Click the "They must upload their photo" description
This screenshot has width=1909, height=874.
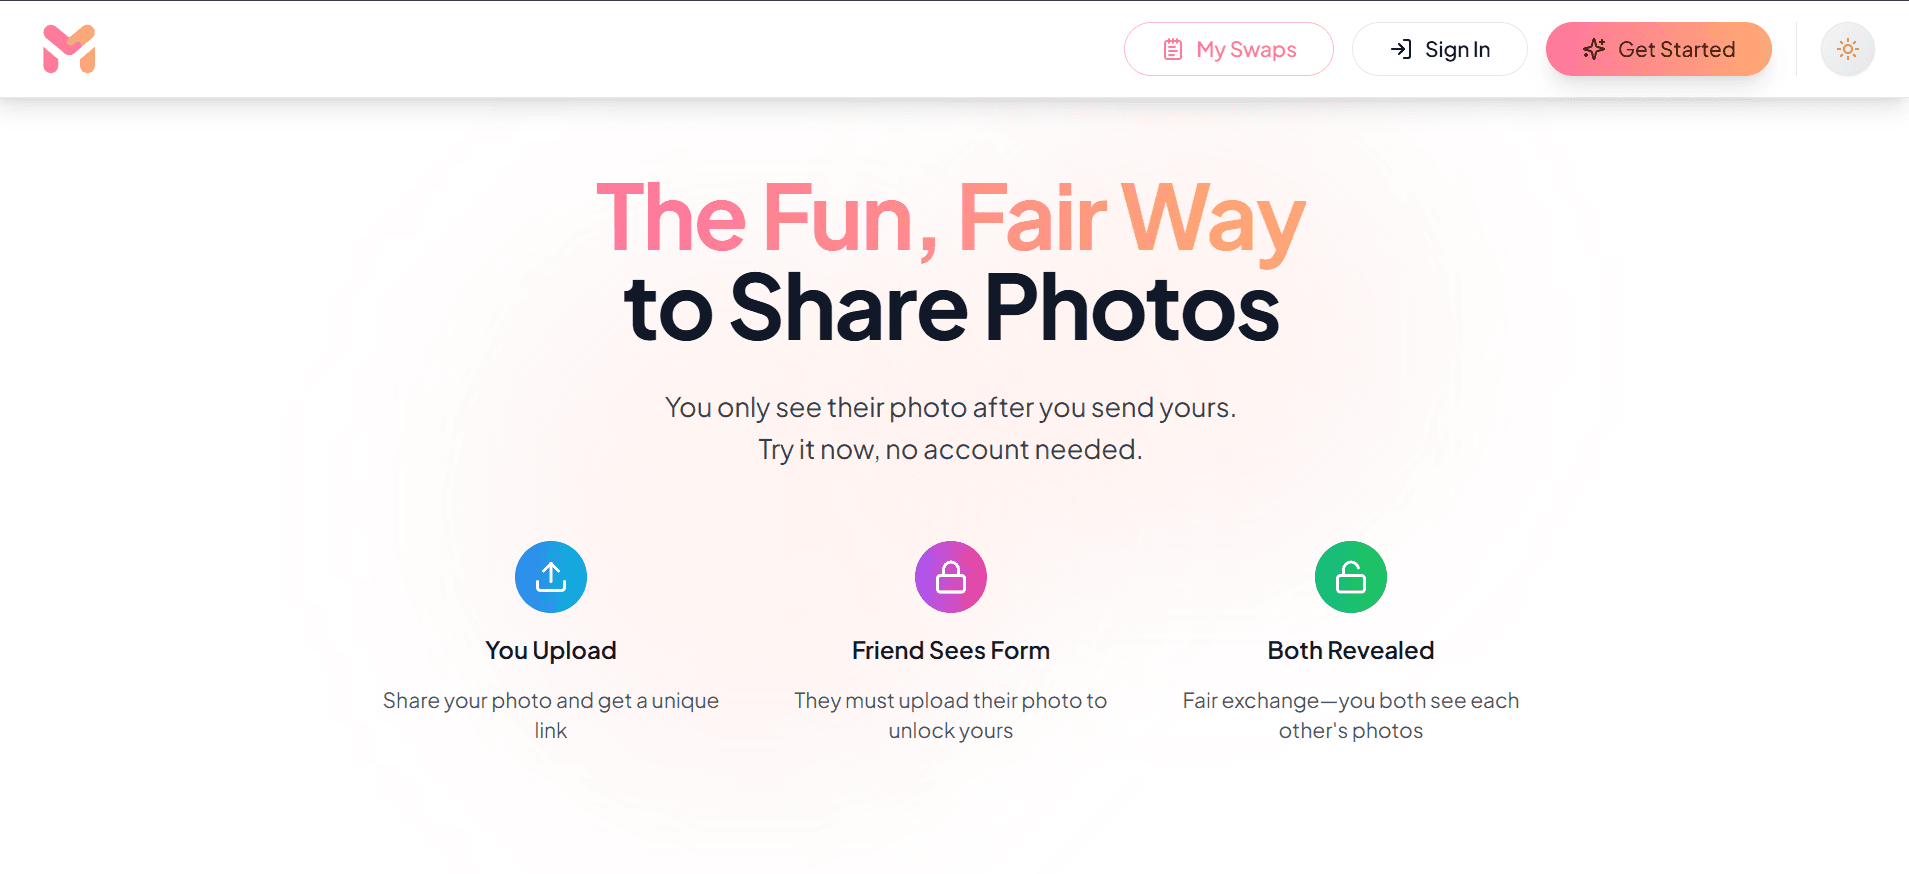click(951, 701)
